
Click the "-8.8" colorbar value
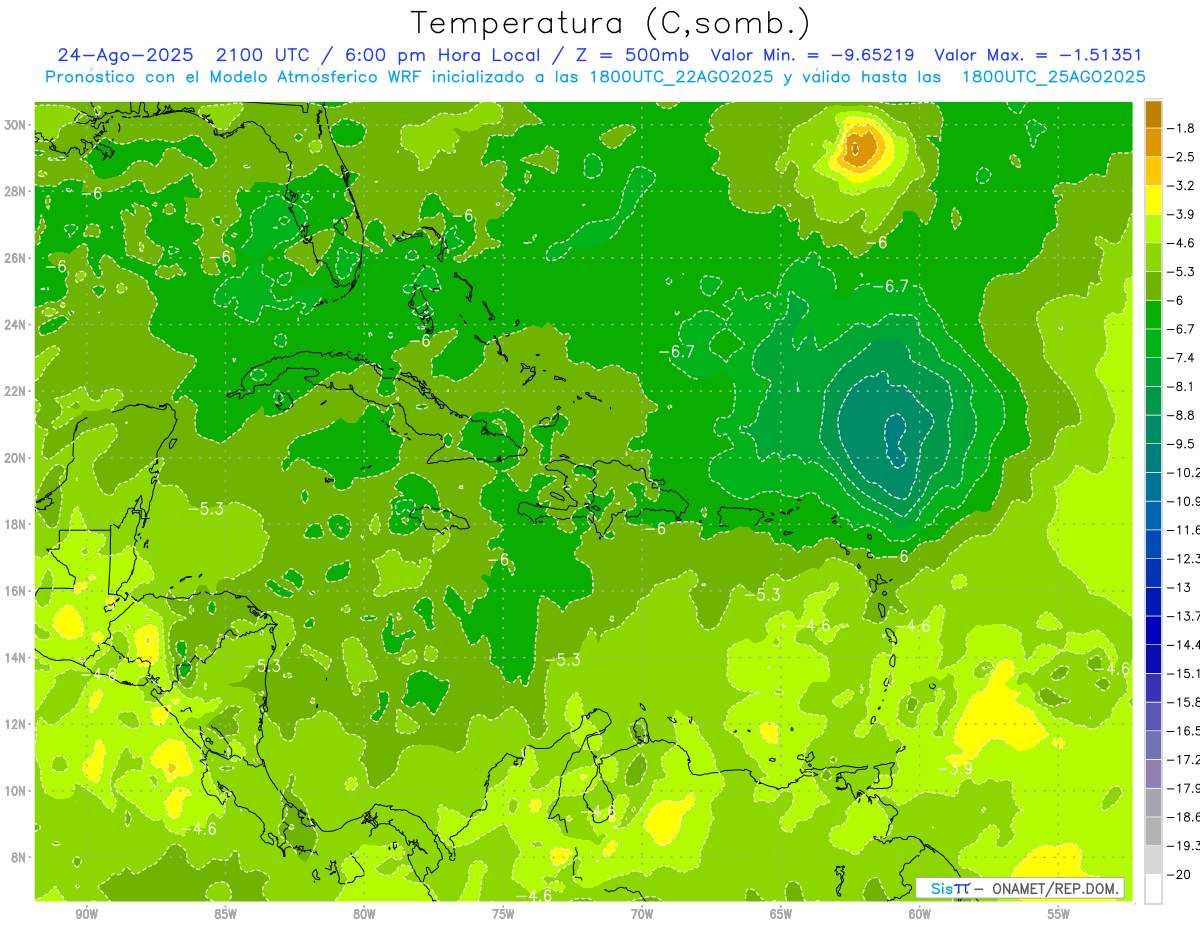[x=1182, y=415]
